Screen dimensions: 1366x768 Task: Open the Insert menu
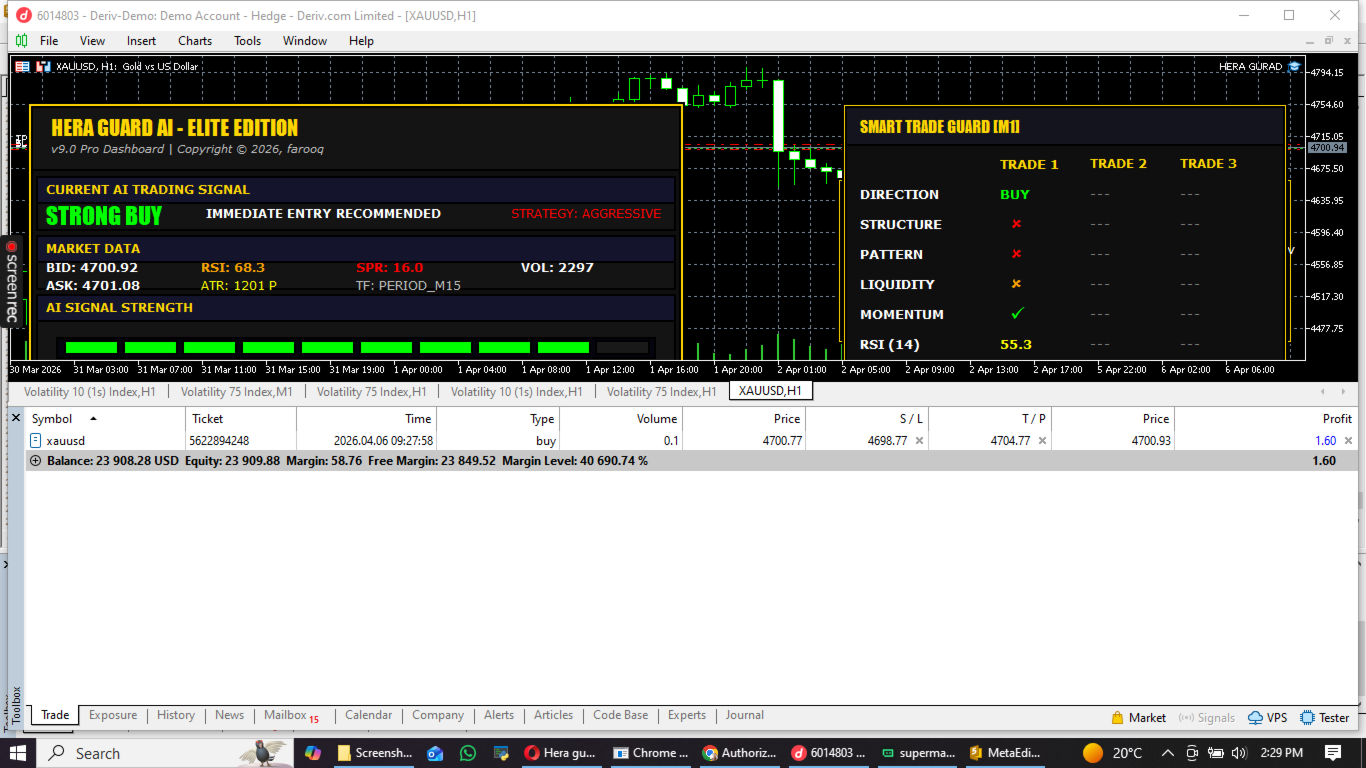(x=141, y=41)
